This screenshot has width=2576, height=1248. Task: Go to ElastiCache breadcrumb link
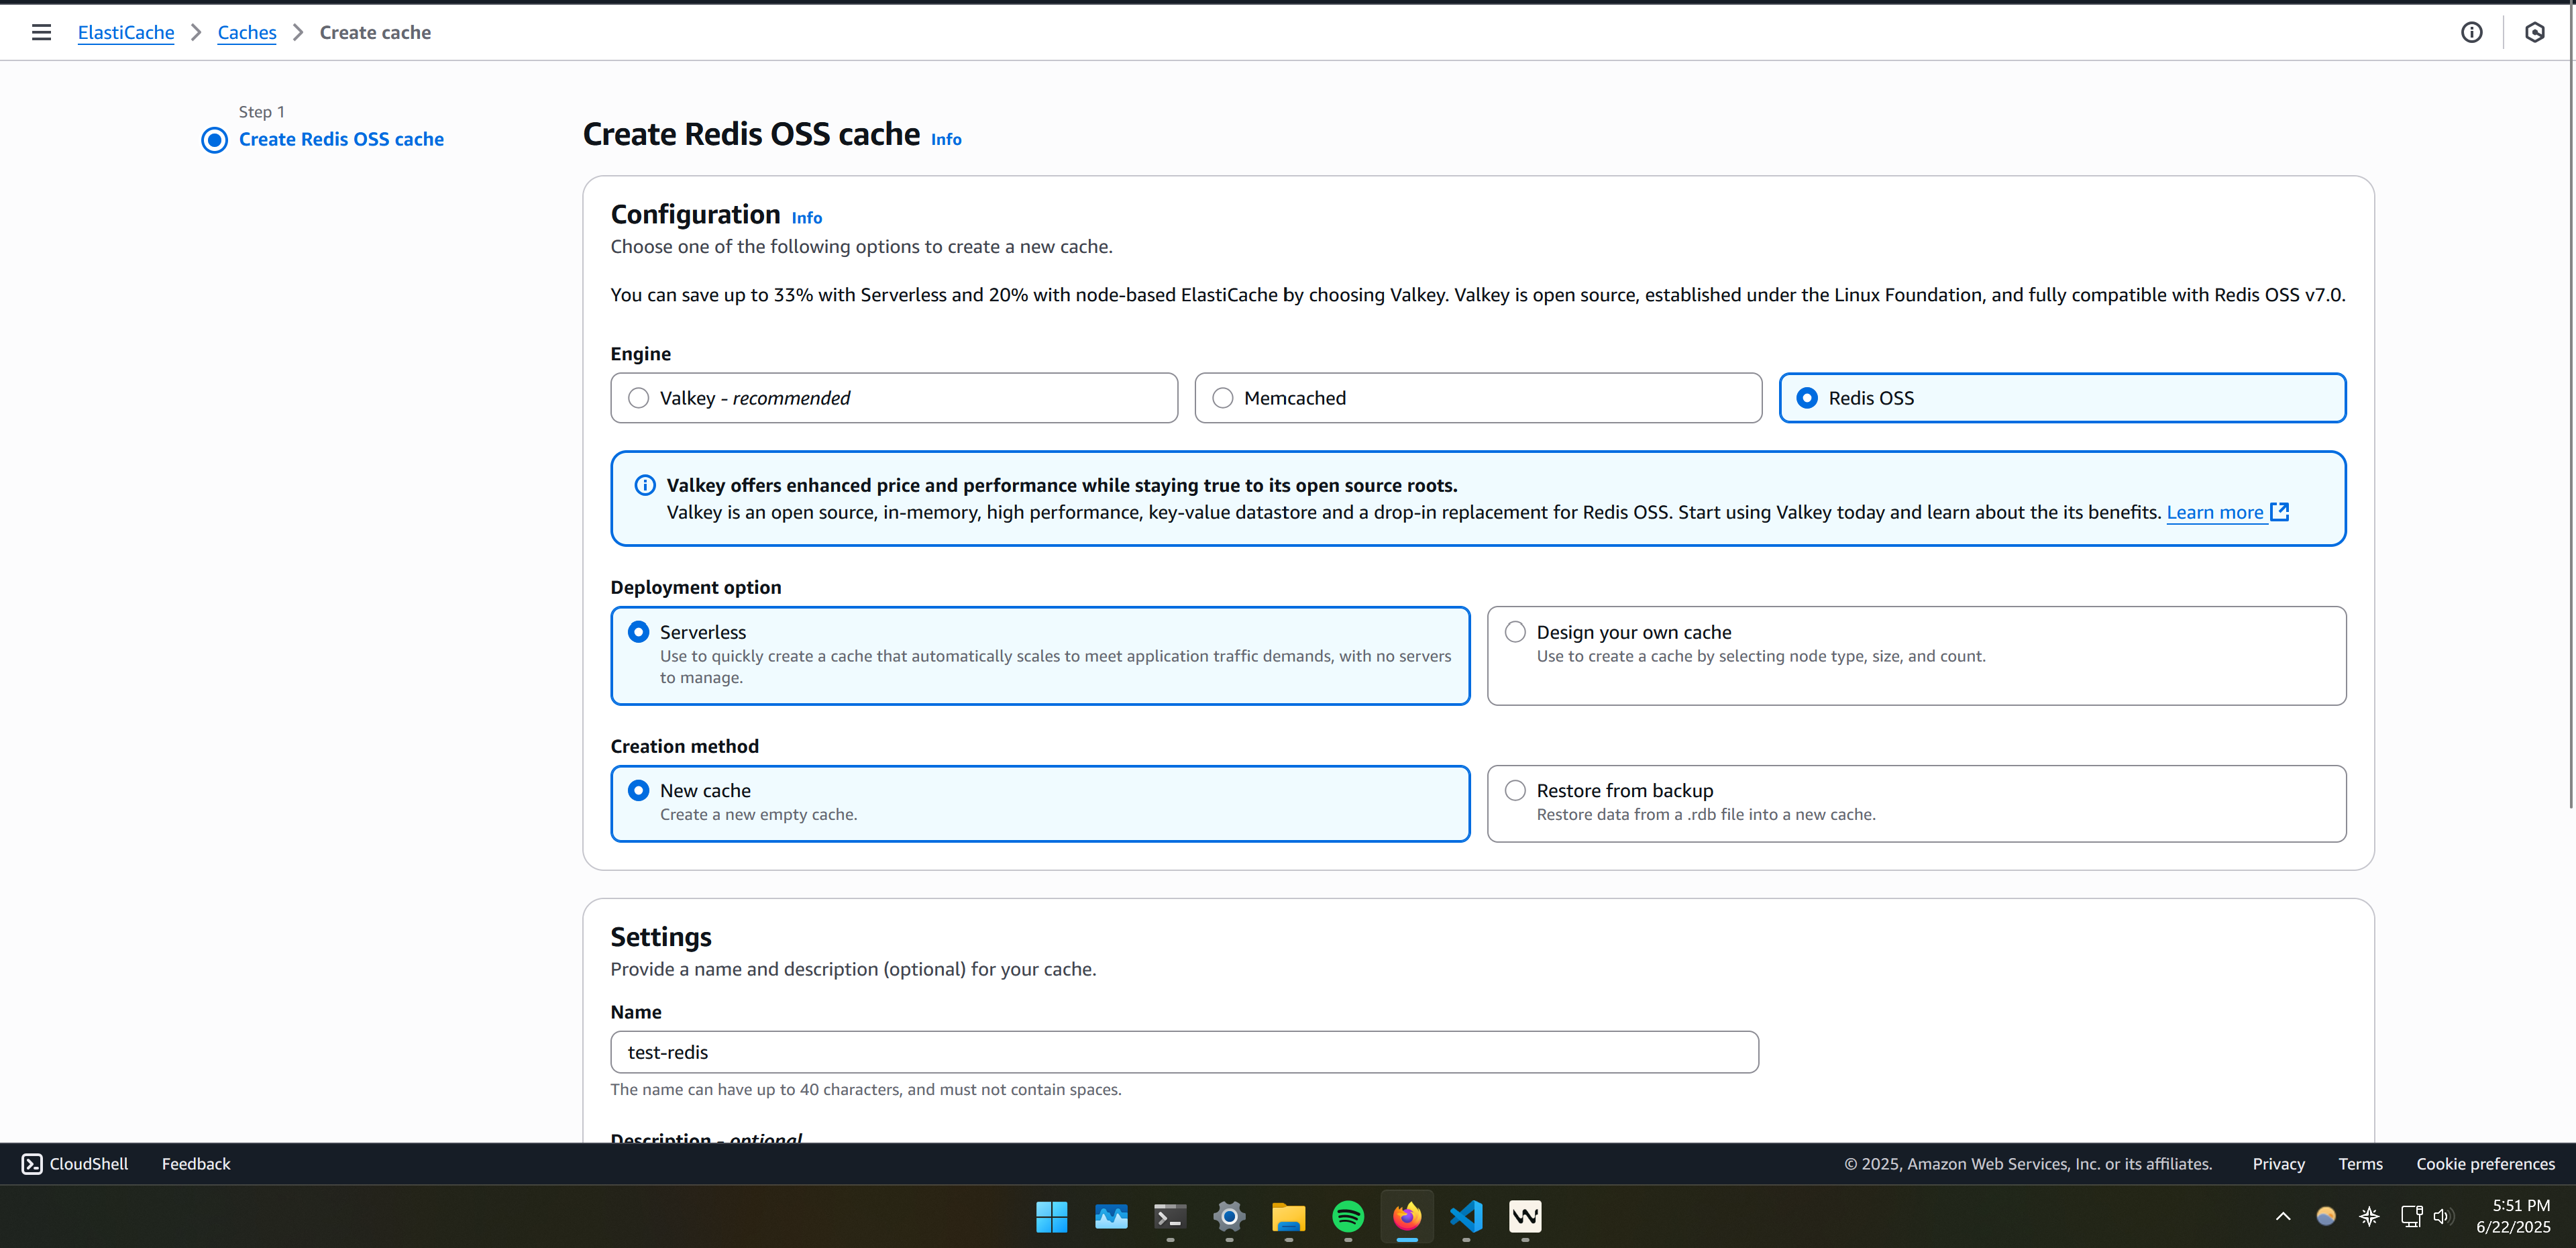click(x=126, y=32)
